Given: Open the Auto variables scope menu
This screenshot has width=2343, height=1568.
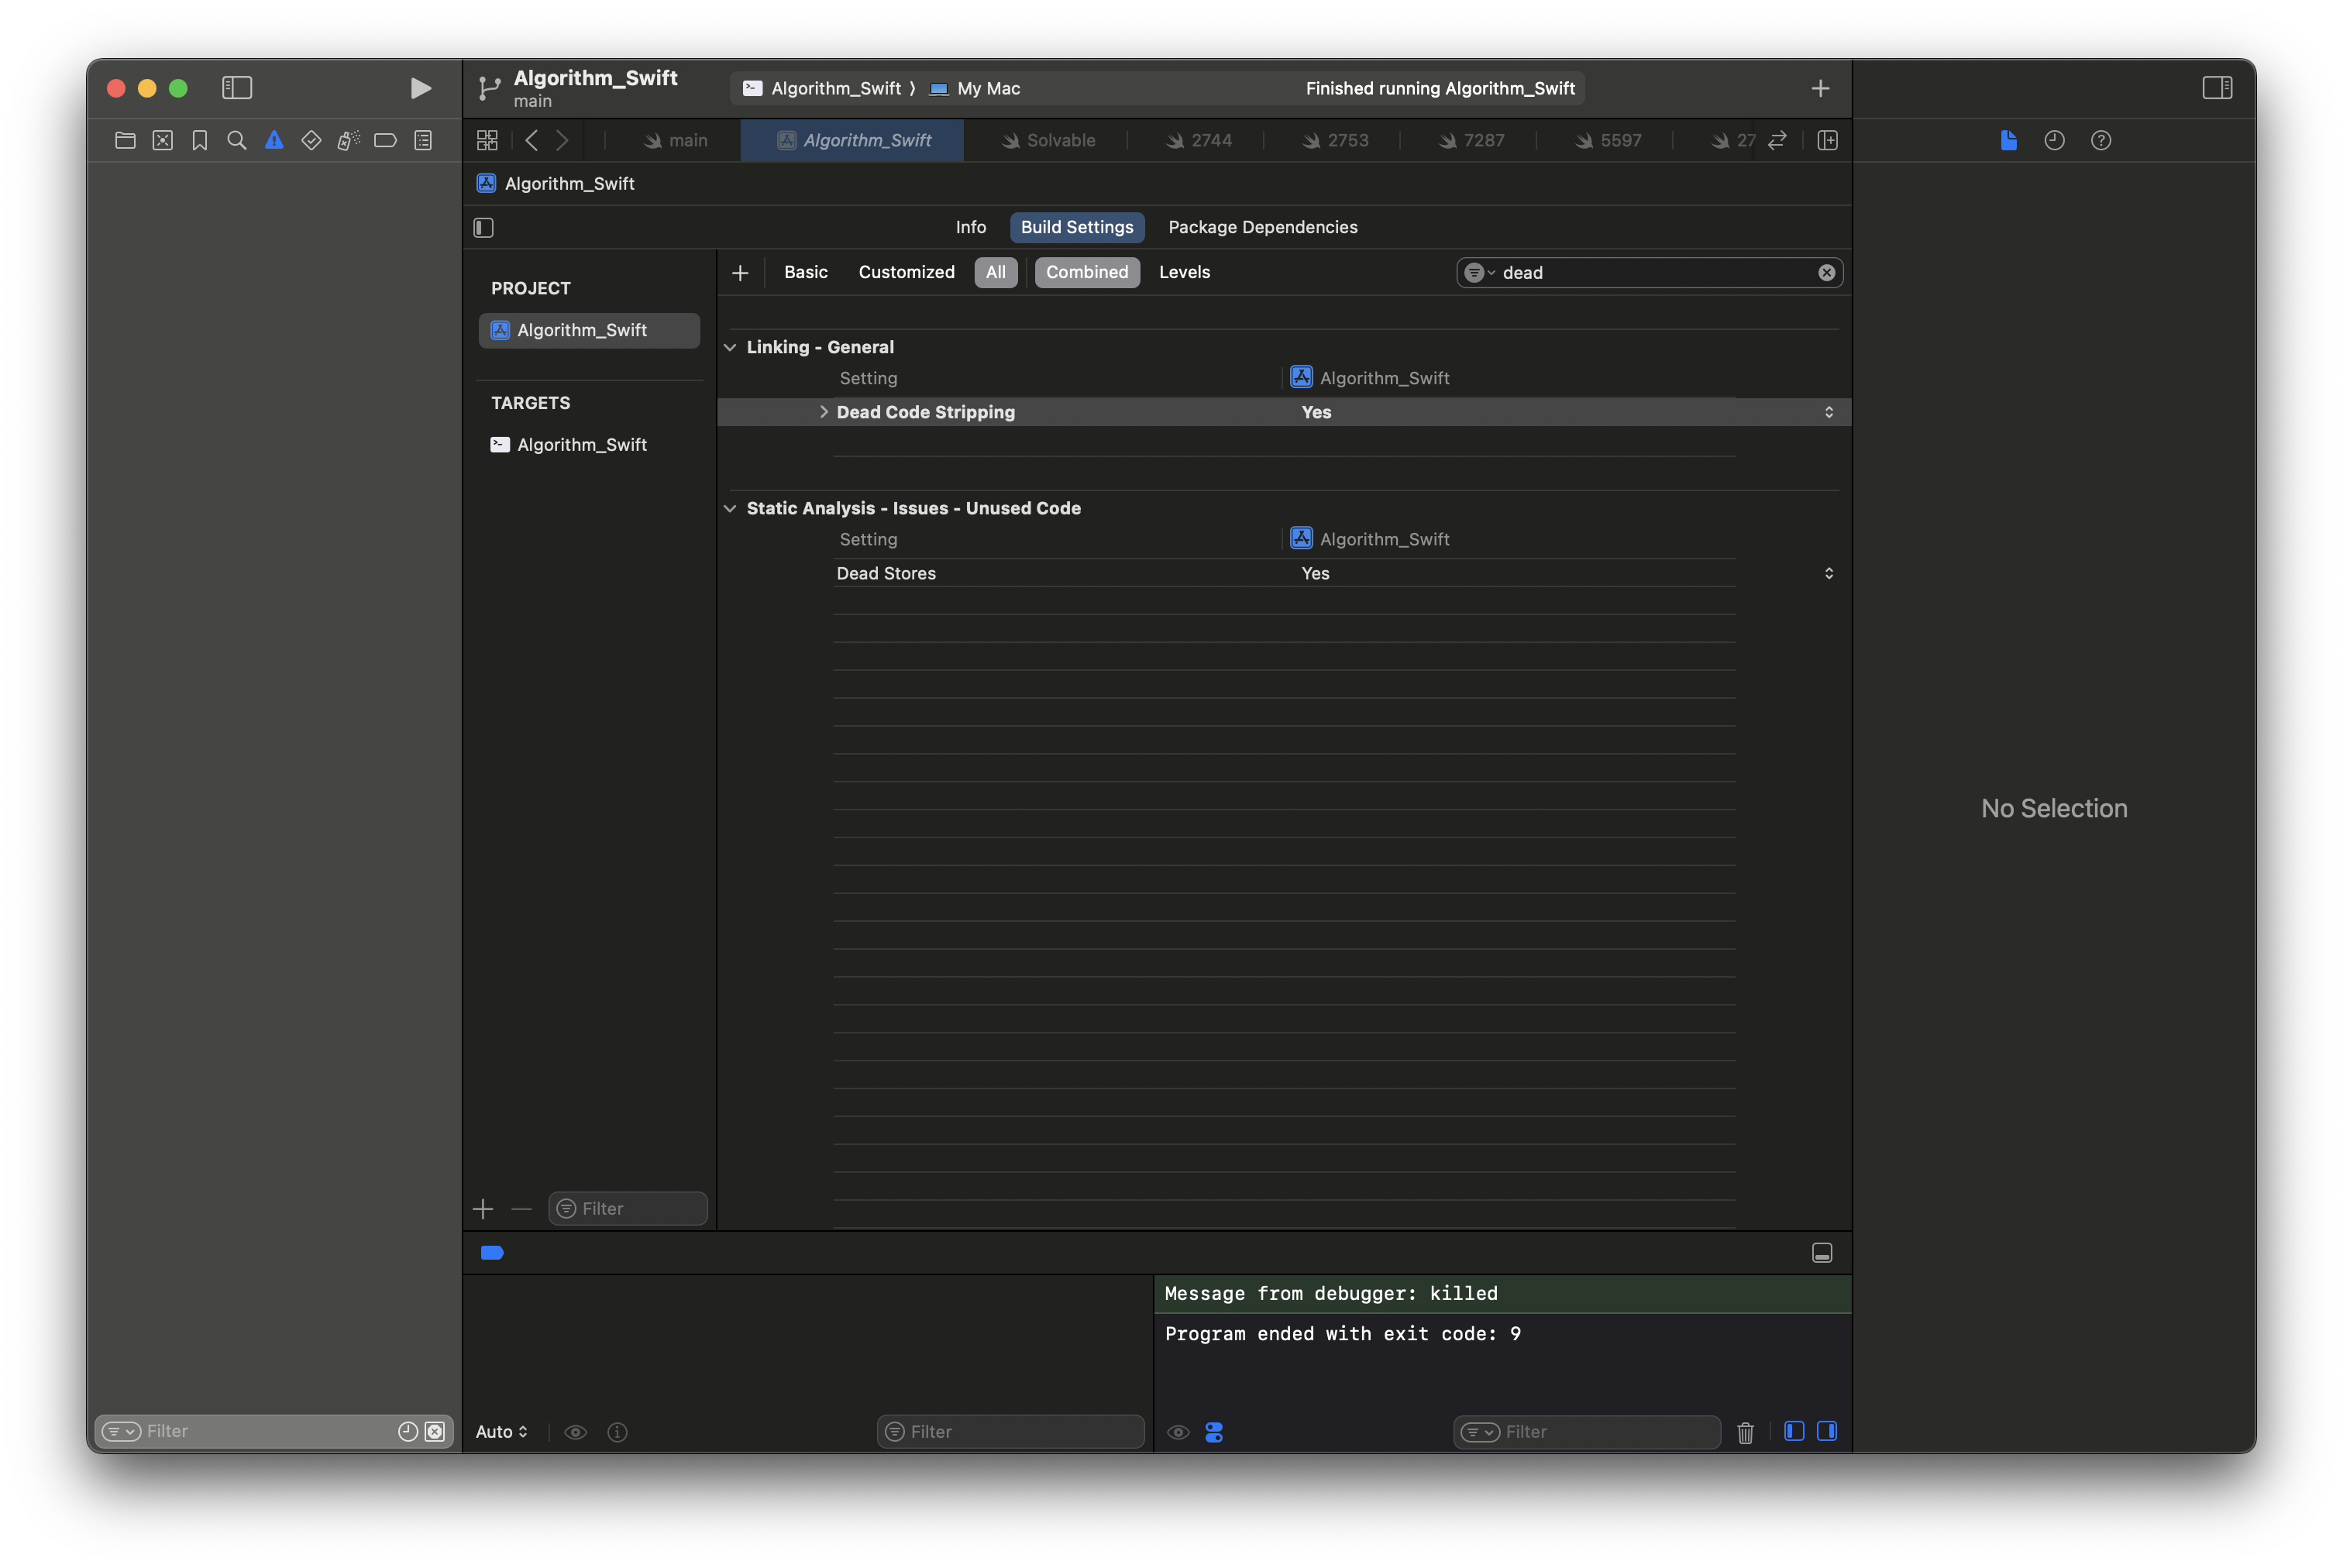Looking at the screenshot, I should pyautogui.click(x=501, y=1432).
